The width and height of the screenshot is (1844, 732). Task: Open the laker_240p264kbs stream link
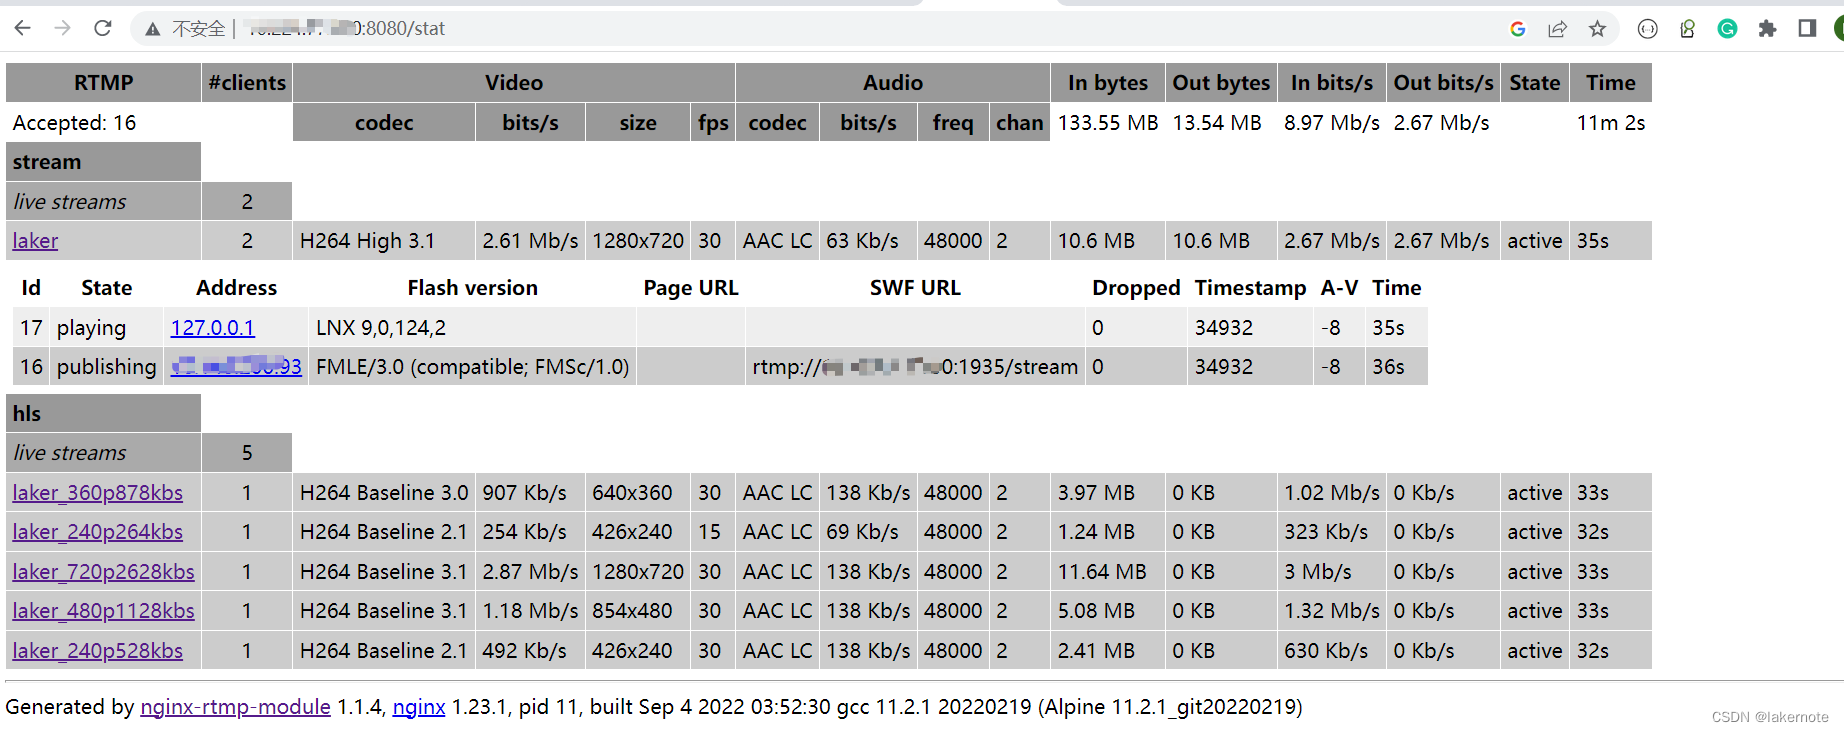point(97,532)
